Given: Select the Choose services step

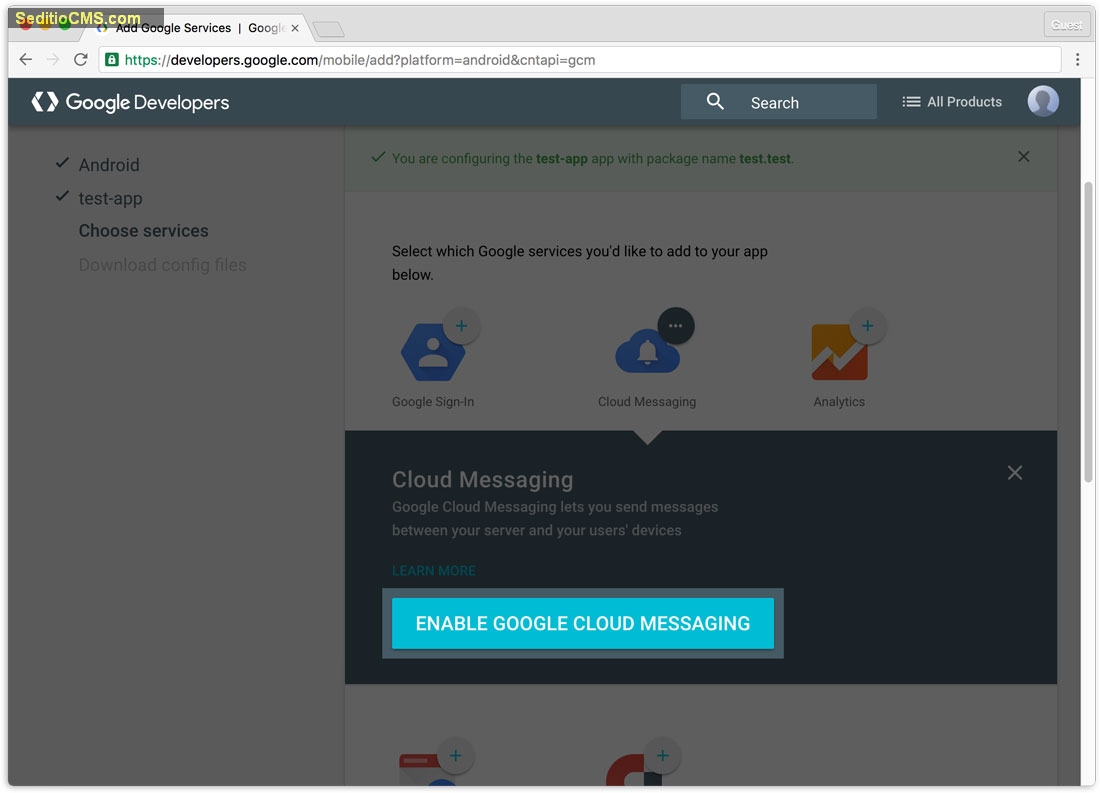Looking at the screenshot, I should [143, 231].
